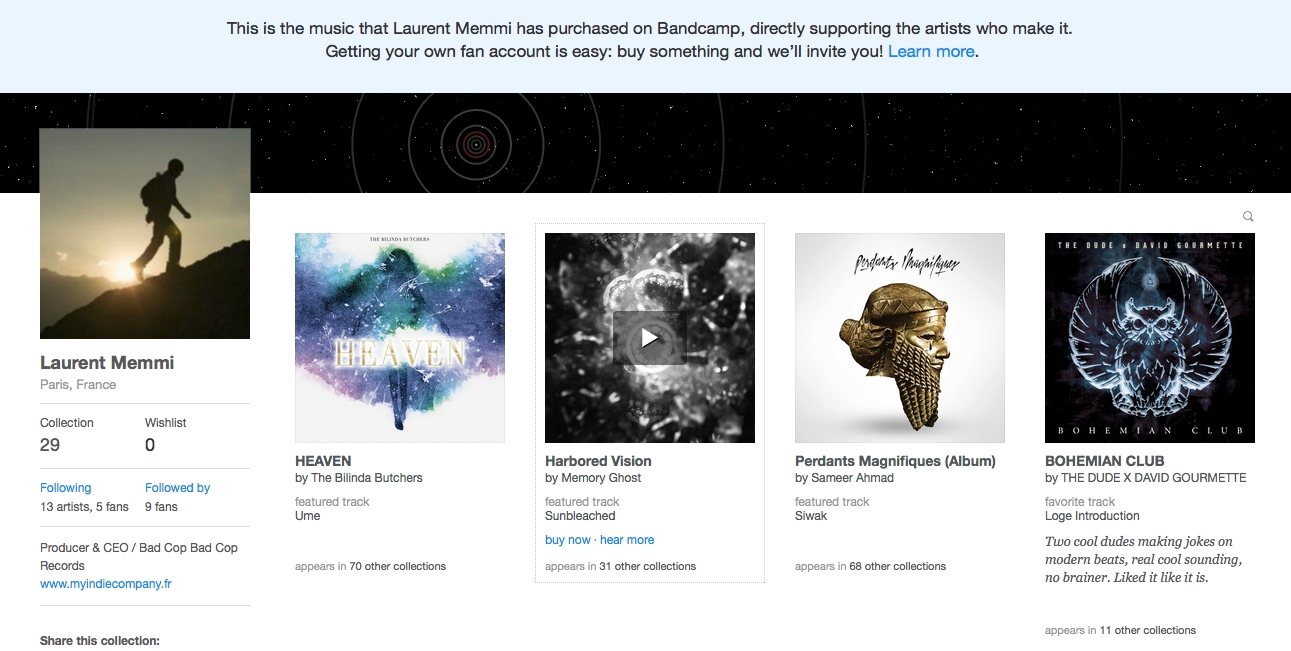Click the BOHEMIAN CLUB title link
The width and height of the screenshot is (1291, 651).
click(x=1105, y=461)
